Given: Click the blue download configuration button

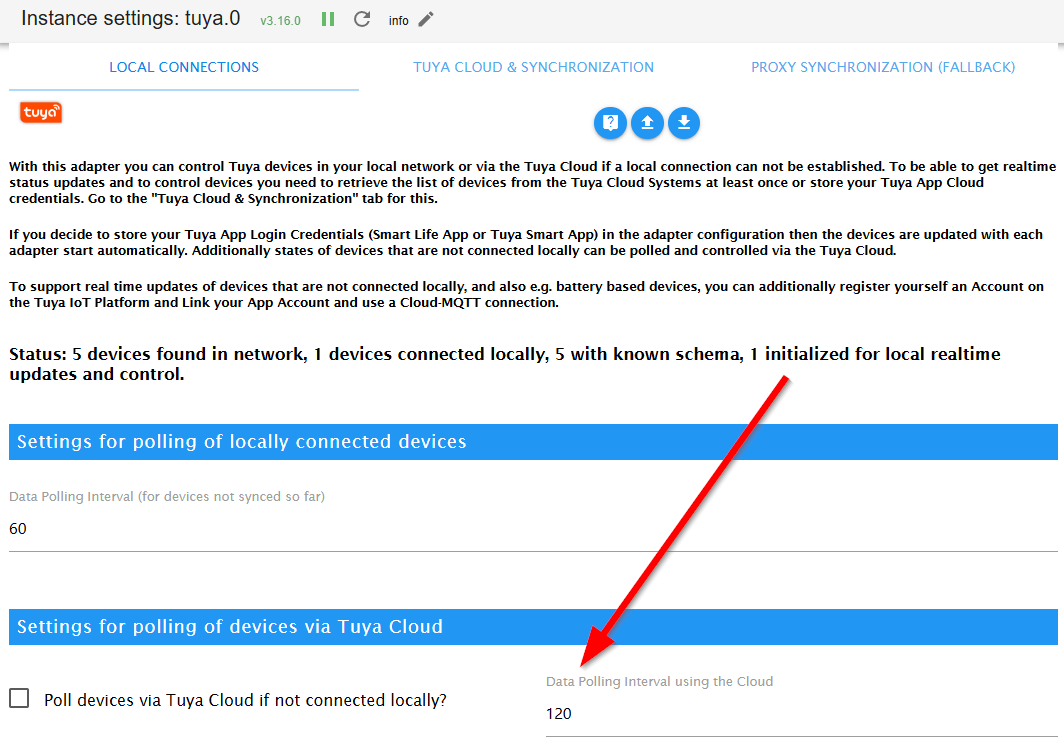Looking at the screenshot, I should [684, 123].
